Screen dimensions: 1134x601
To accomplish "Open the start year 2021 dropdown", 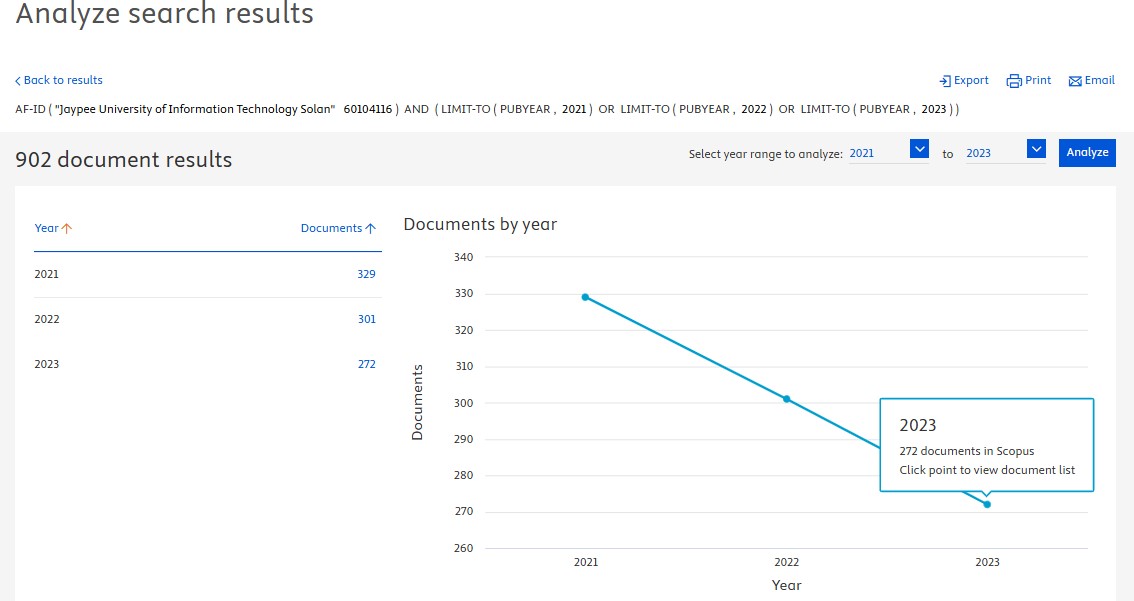I will (x=919, y=150).
